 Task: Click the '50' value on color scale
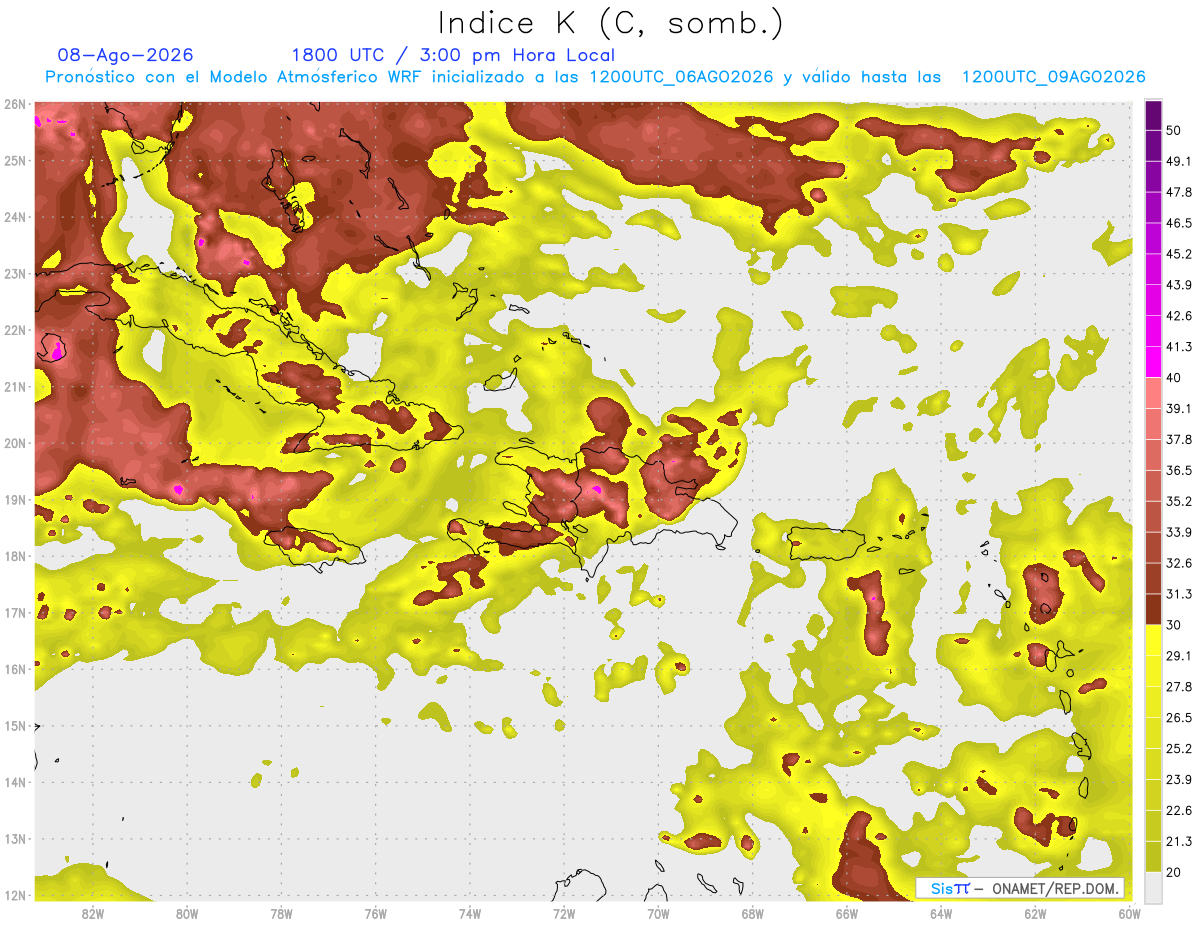point(1173,130)
